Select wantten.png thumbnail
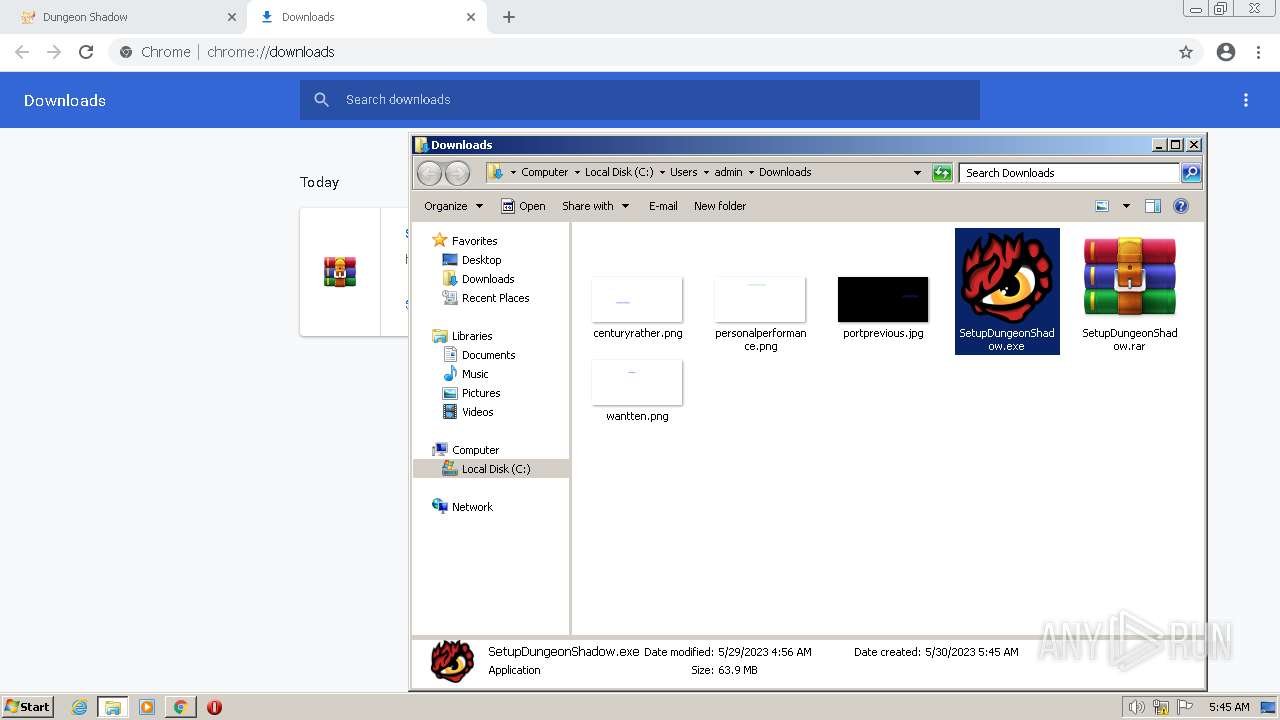The width and height of the screenshot is (1280, 720). click(637, 383)
